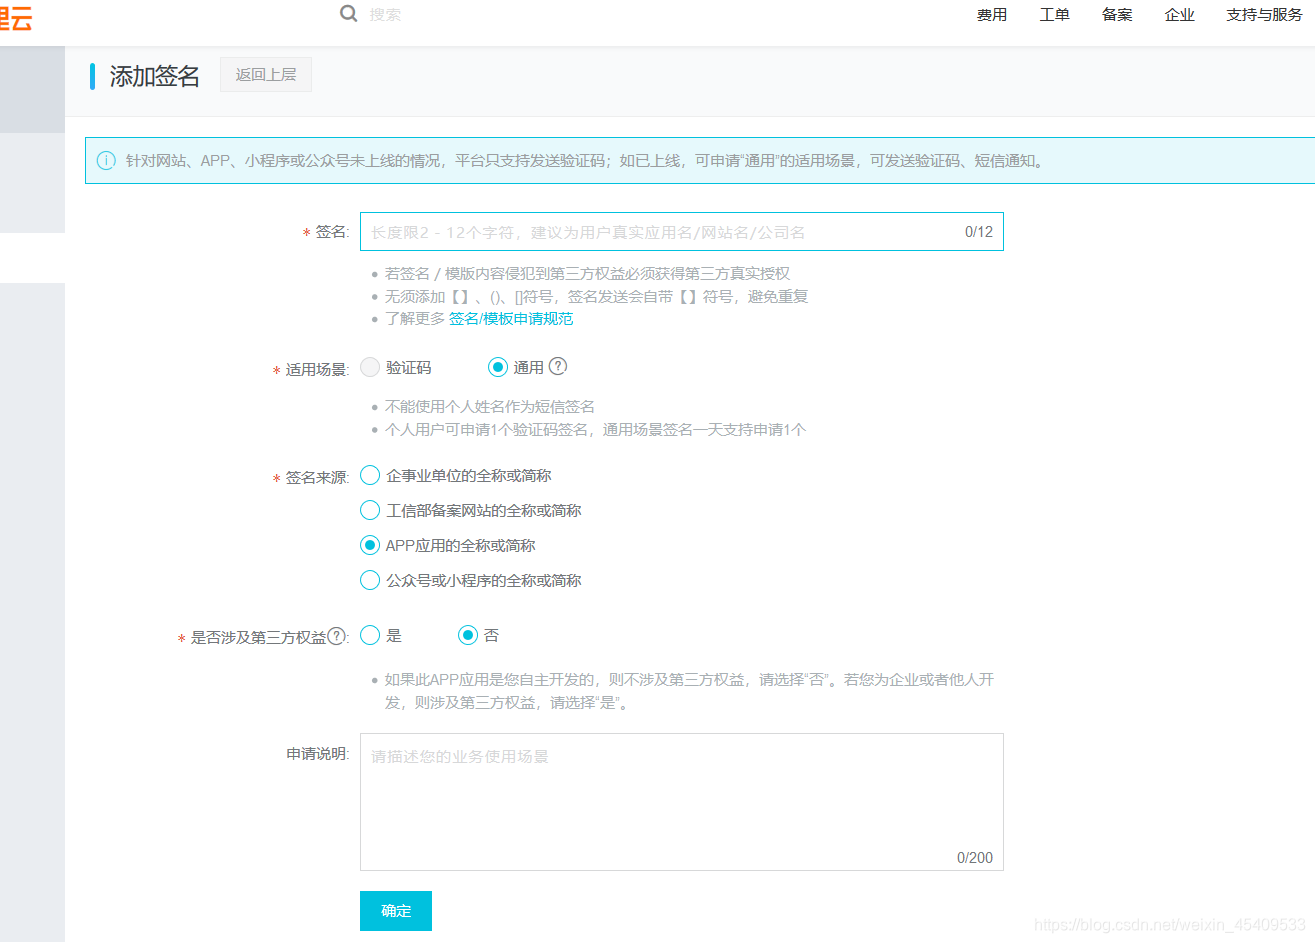Viewport: 1315px width, 943px height.
Task: Click the 返回上层 button
Action: [x=266, y=75]
